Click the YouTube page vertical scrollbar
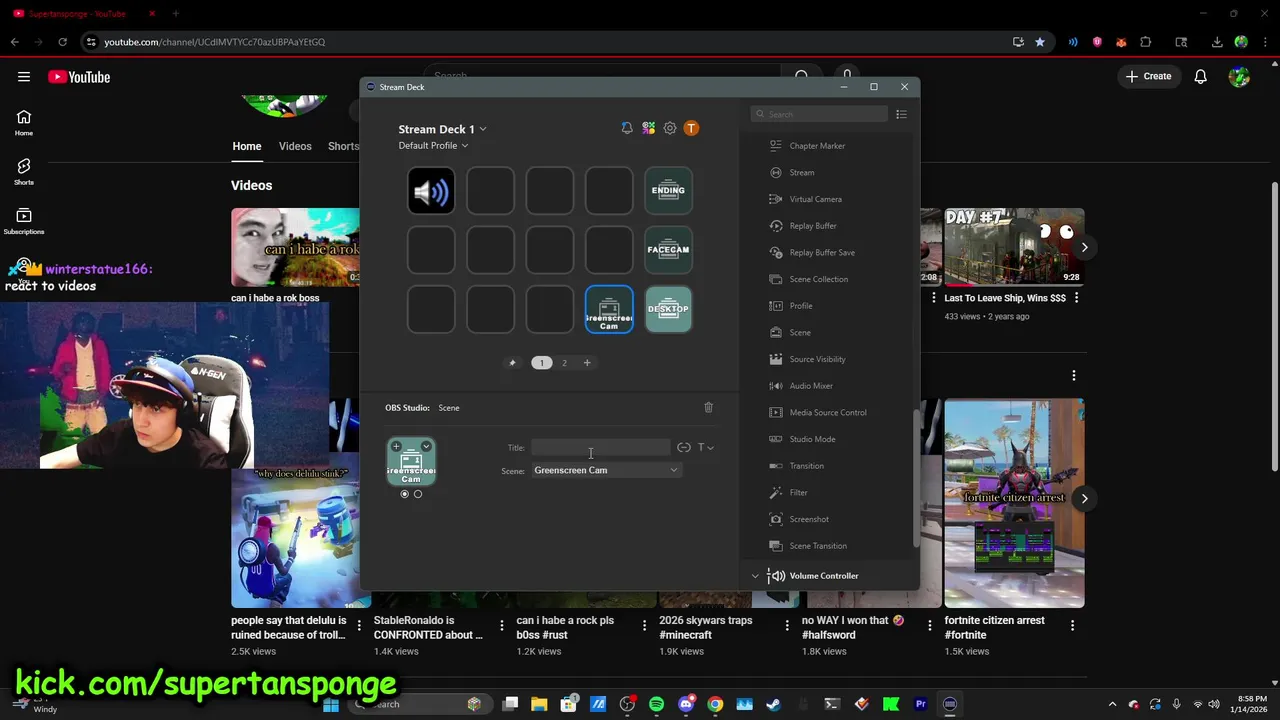This screenshot has height=720, width=1280. coord(1274,325)
